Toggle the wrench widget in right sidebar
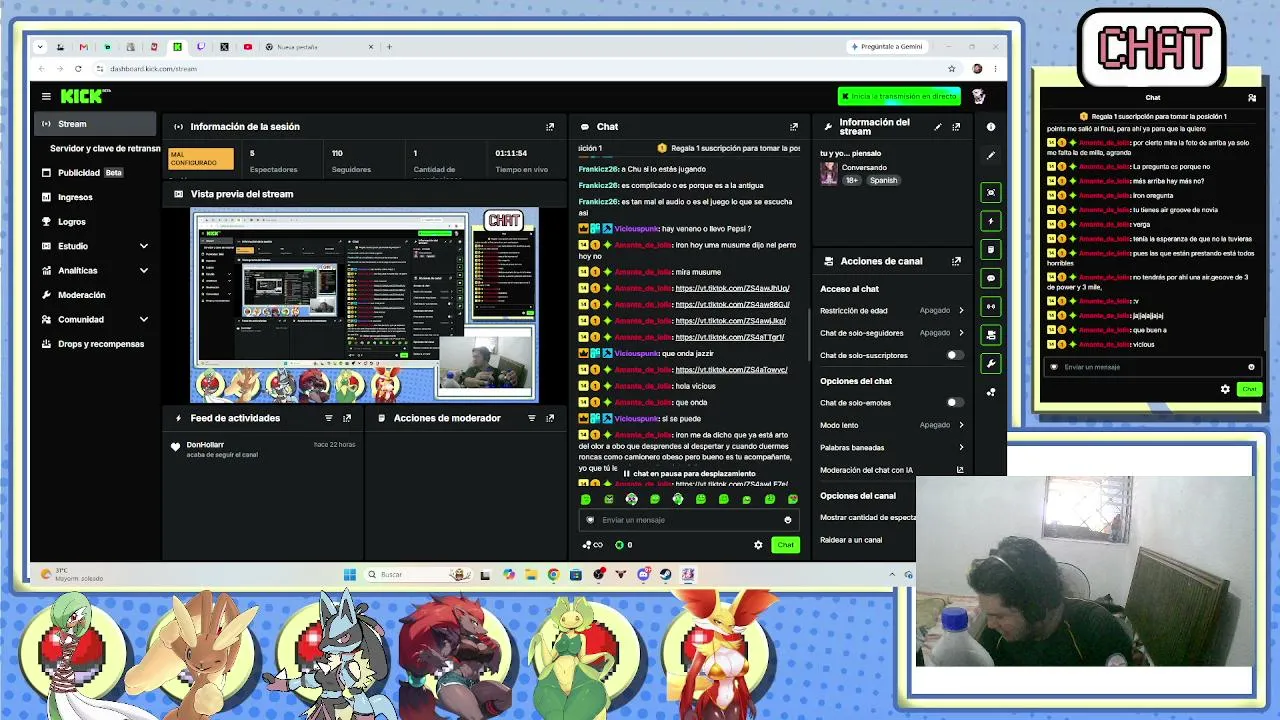The image size is (1280, 720). [991, 363]
